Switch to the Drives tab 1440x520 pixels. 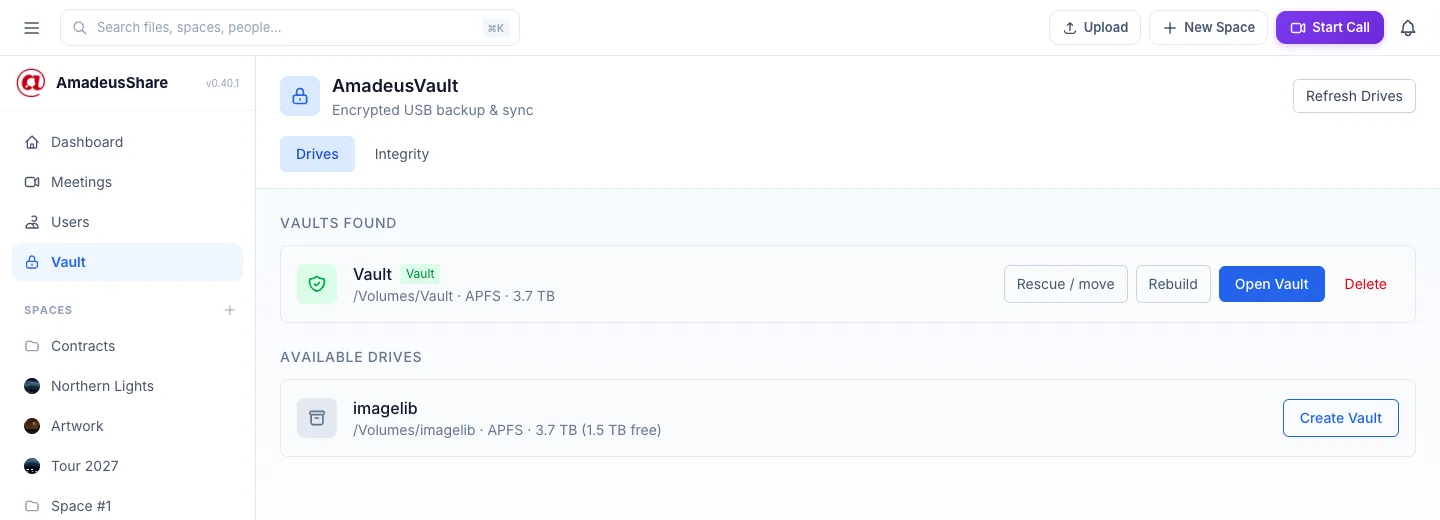pos(317,154)
